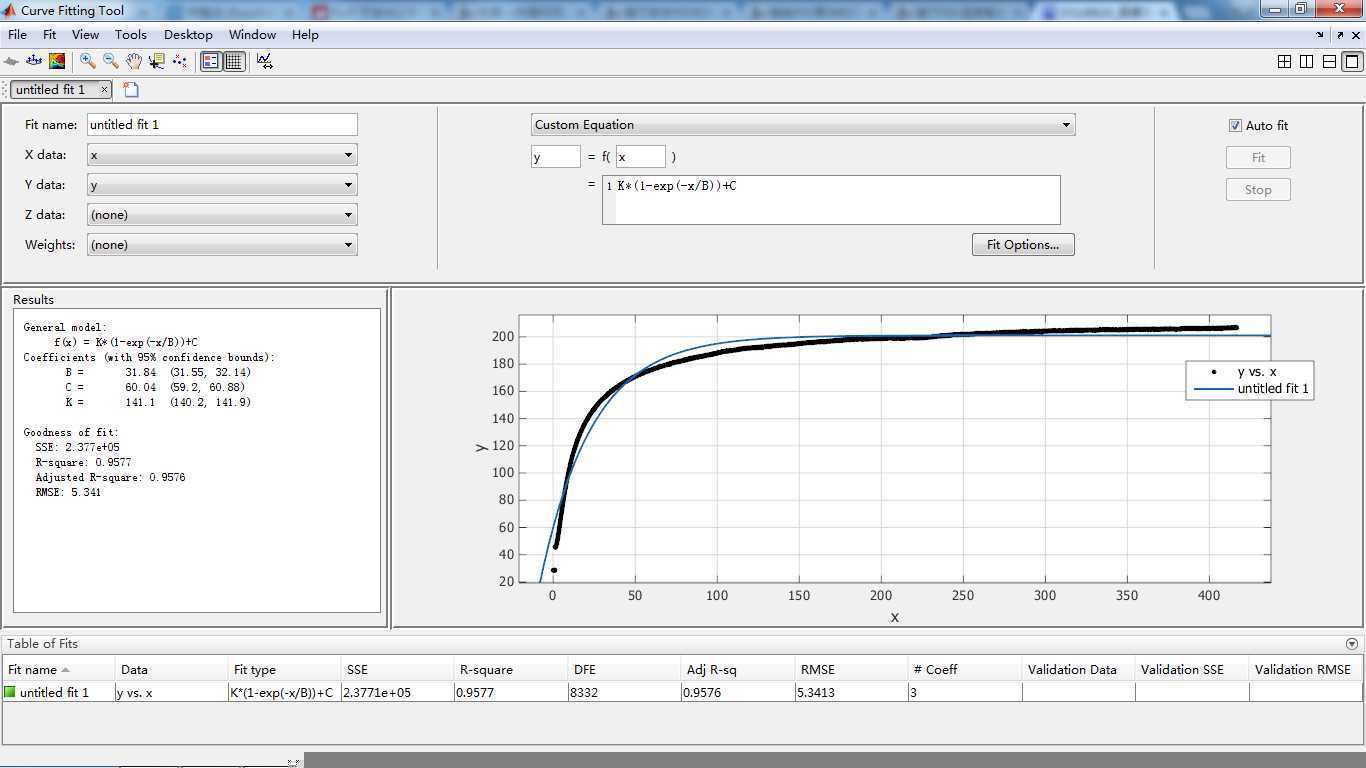The image size is (1366, 768).
Task: Select untitled fit 1 row in table
Action: [x=682, y=692]
